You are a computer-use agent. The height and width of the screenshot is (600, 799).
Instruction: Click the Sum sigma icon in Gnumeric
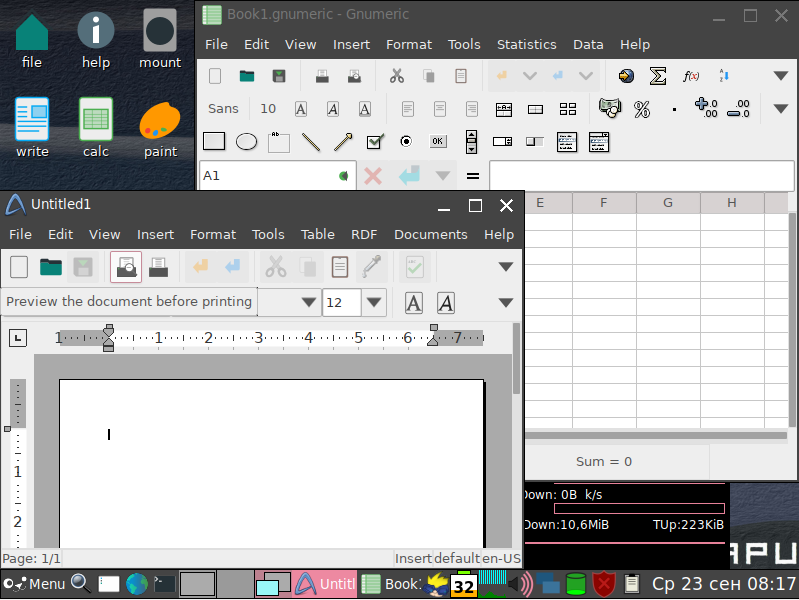tap(658, 76)
